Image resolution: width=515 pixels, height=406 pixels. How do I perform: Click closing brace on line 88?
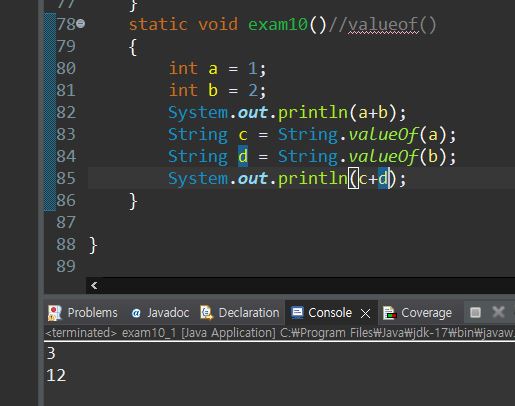[x=93, y=245]
